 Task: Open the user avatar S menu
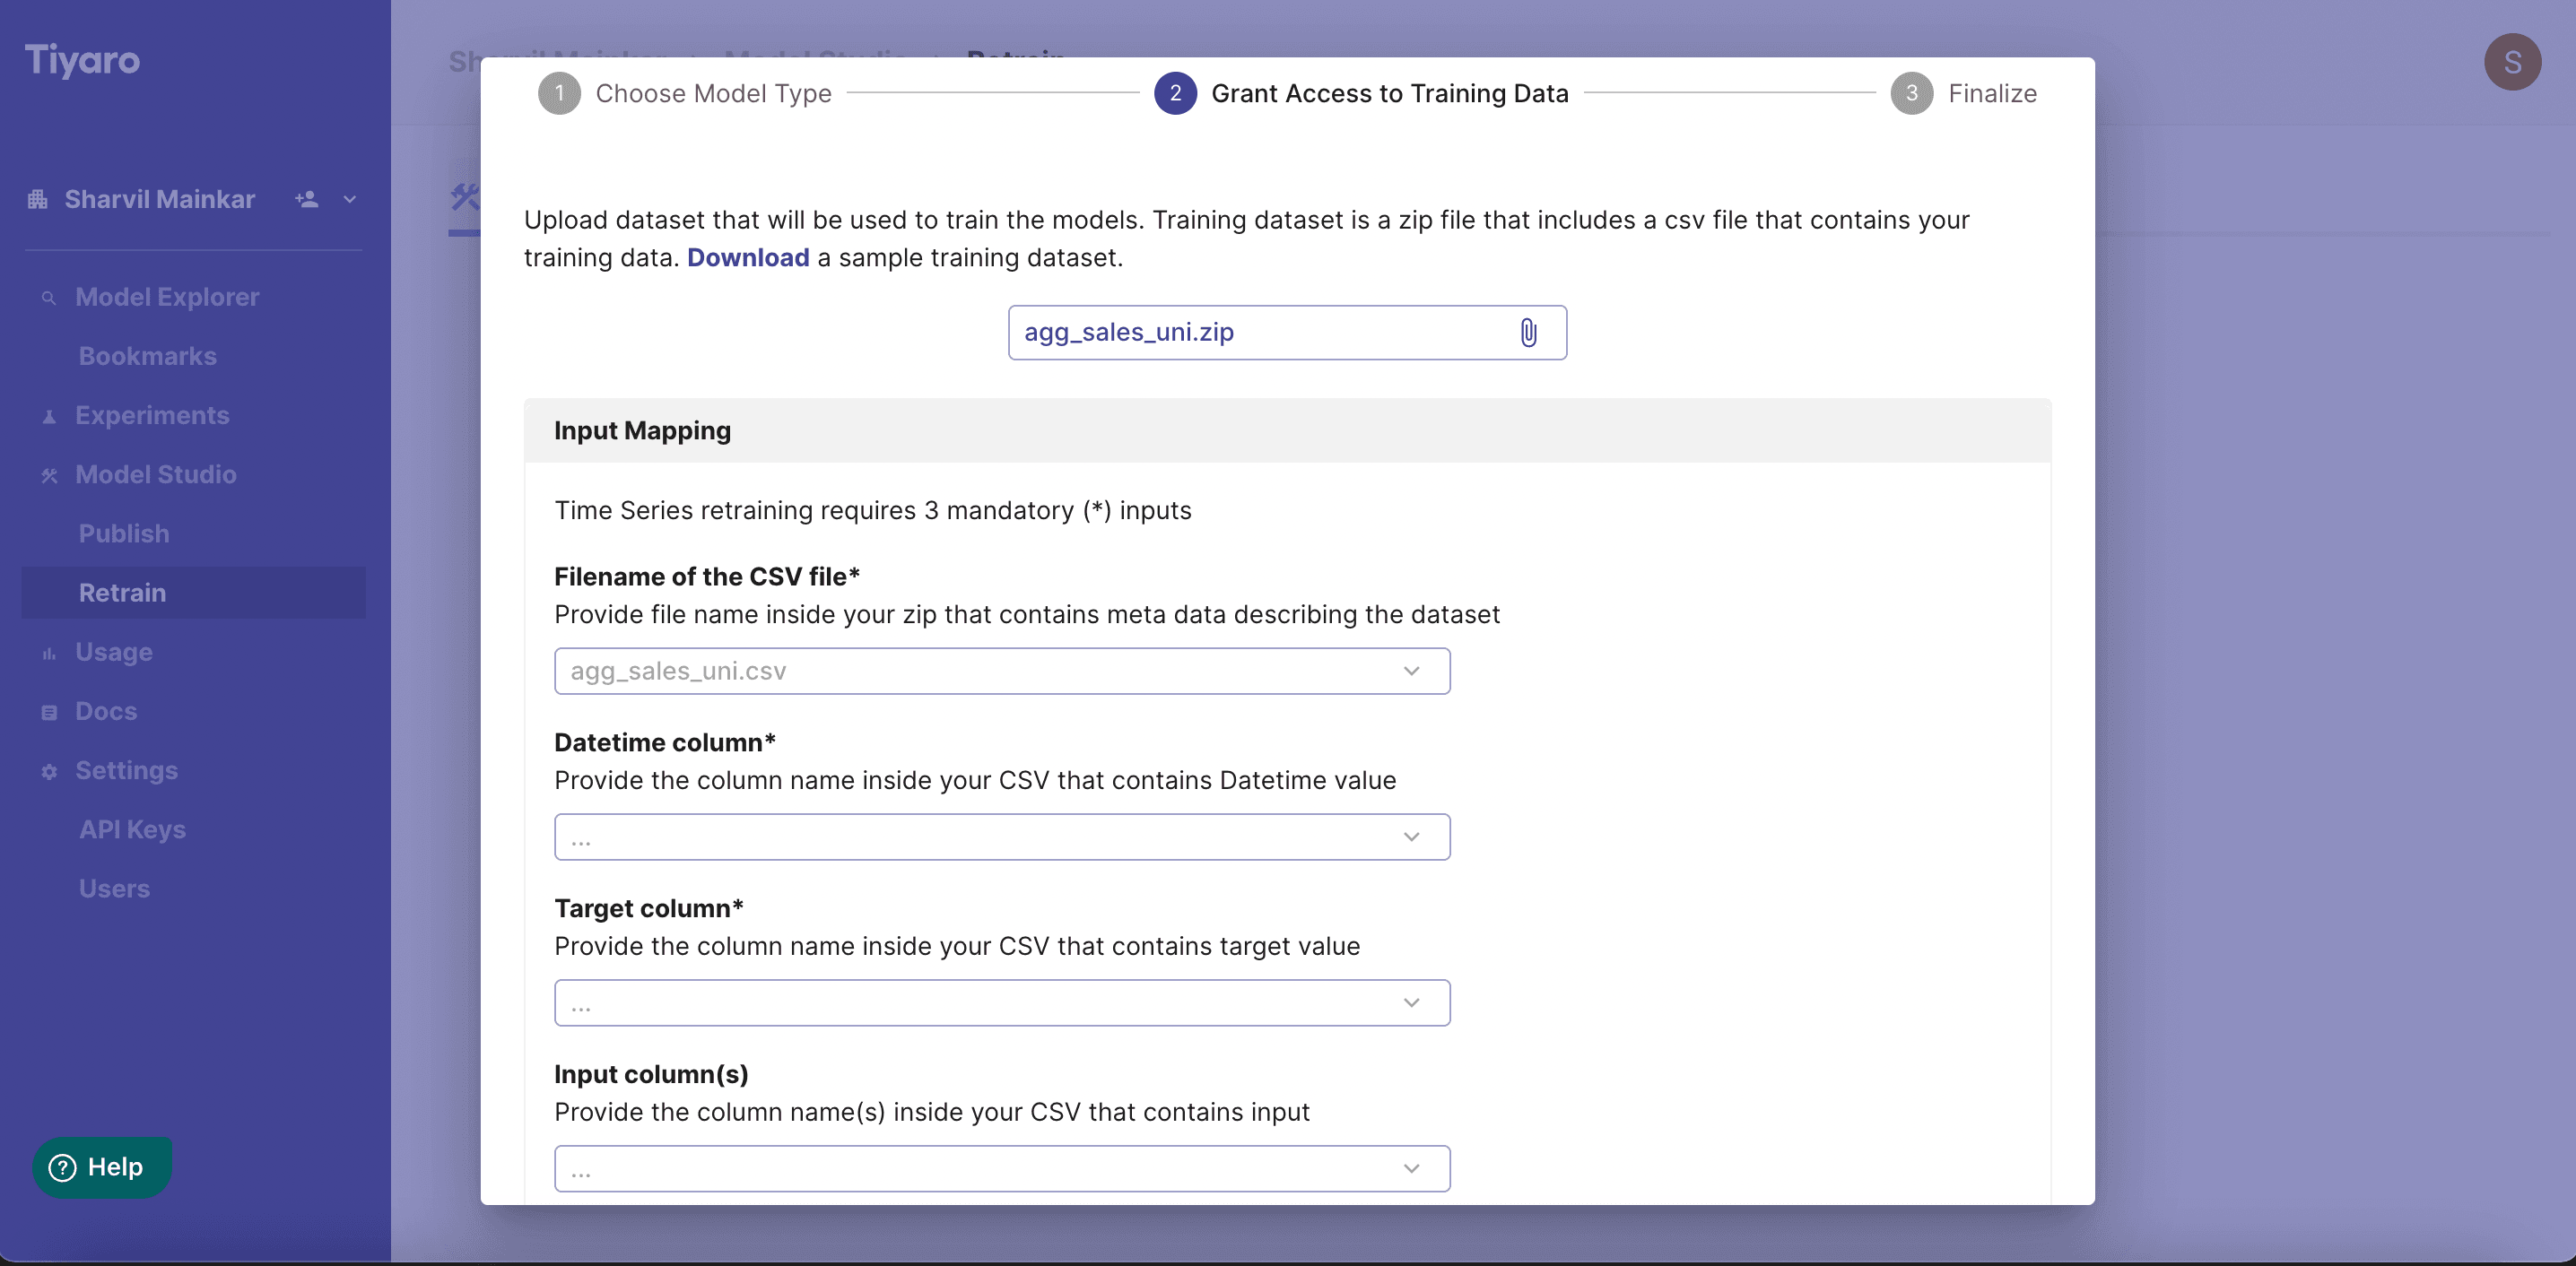(2512, 62)
